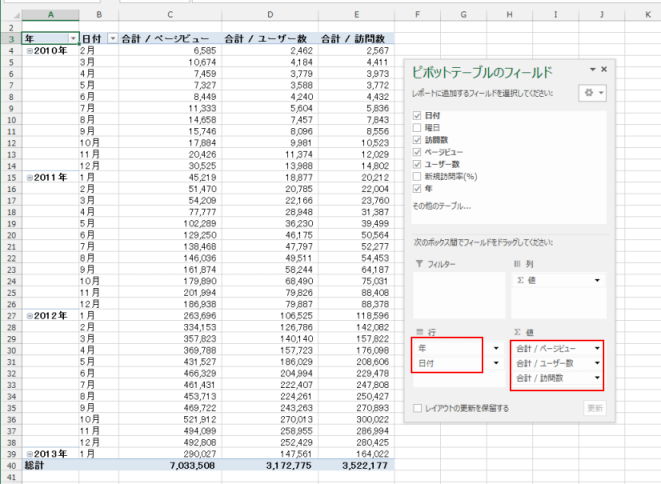The height and width of the screenshot is (484, 661).
Task: Uncheck the 訪問数 field checkbox
Action: (x=417, y=141)
